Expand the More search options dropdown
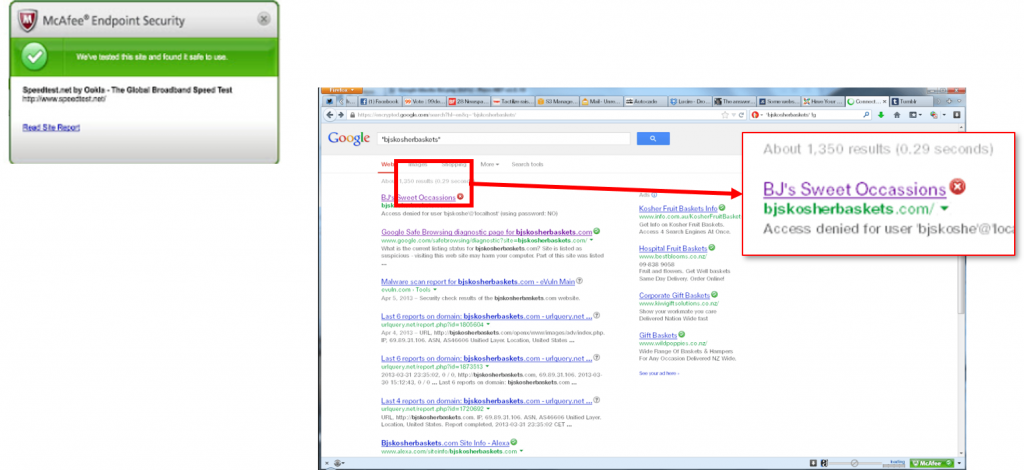The image size is (1024, 470). (490, 164)
